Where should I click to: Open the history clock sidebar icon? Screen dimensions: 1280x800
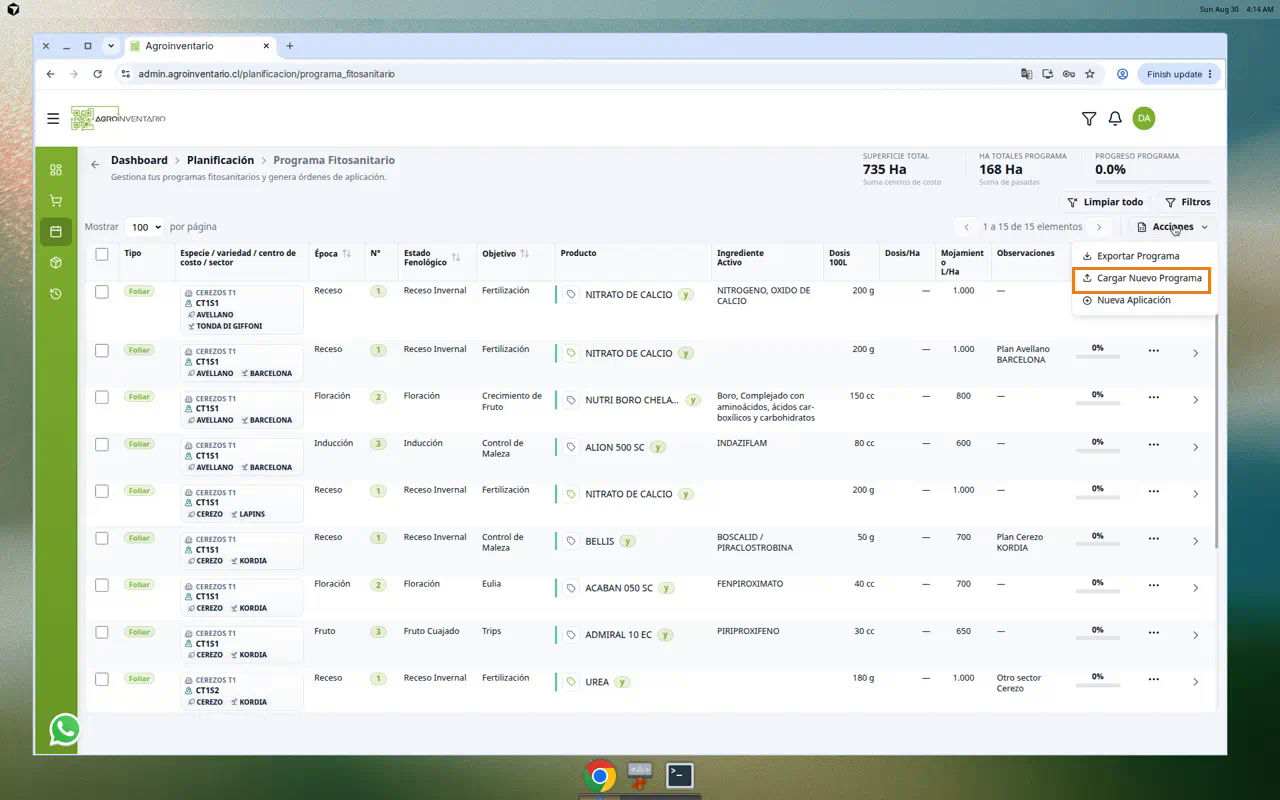(x=56, y=294)
